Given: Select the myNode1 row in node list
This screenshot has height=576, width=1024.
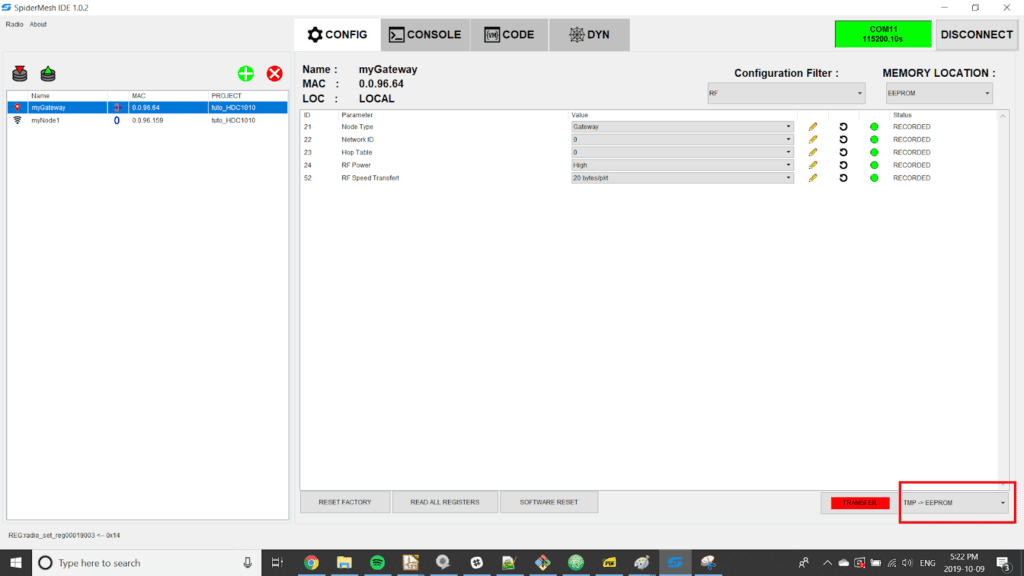Looking at the screenshot, I should click(148, 120).
